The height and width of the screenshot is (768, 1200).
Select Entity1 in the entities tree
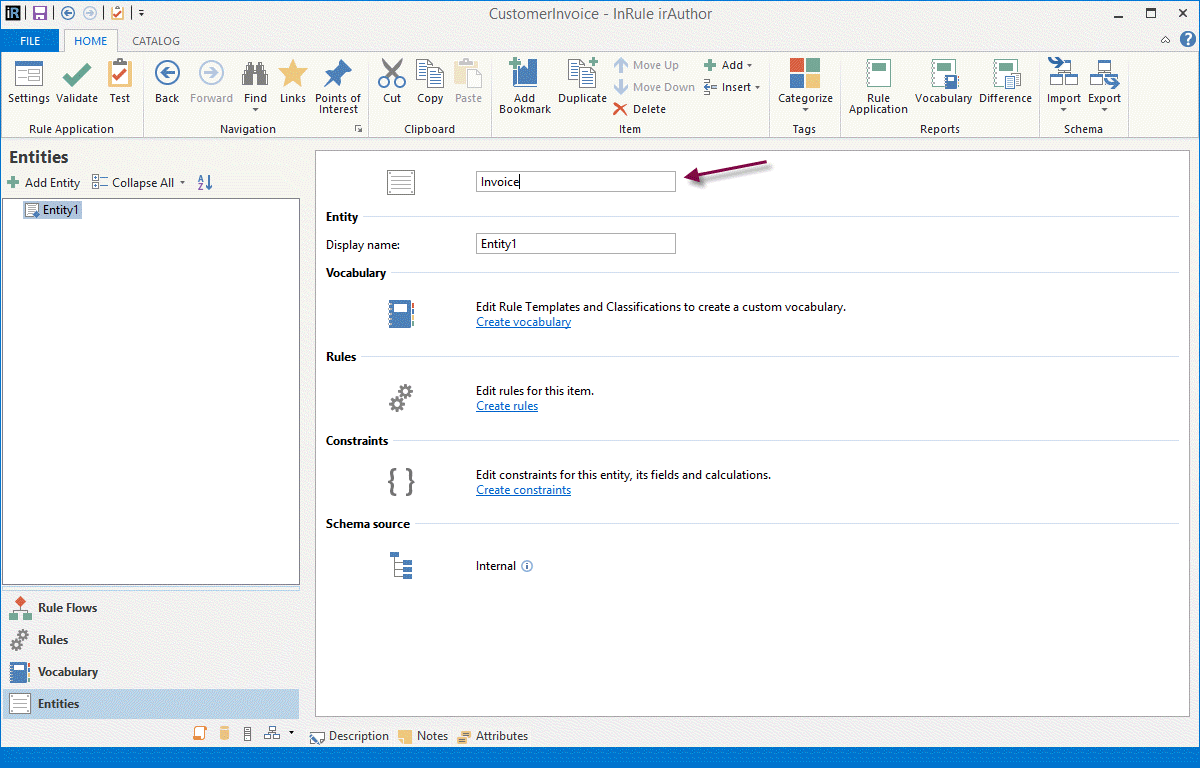pos(60,210)
